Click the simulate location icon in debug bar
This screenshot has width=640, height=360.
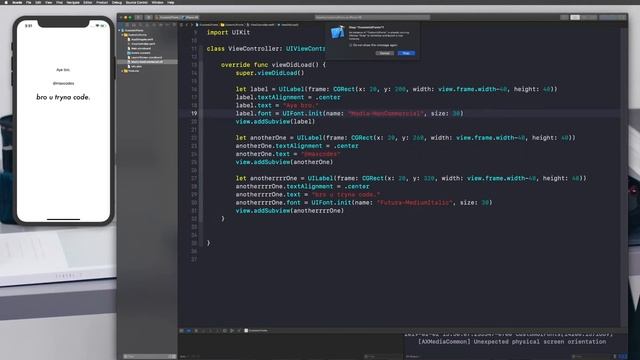pos(239,331)
